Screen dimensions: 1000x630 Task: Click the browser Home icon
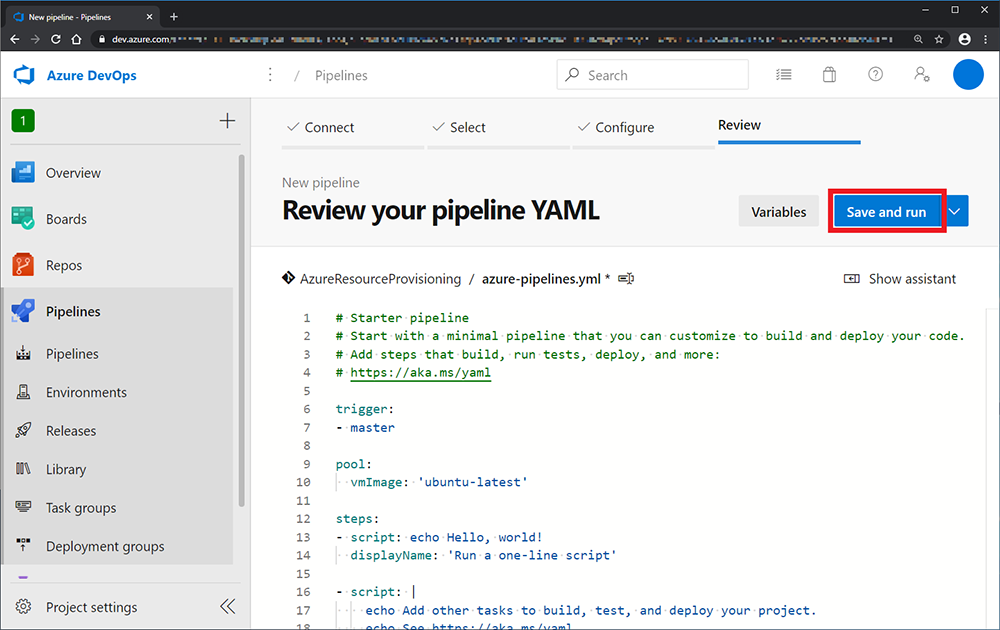(77, 40)
